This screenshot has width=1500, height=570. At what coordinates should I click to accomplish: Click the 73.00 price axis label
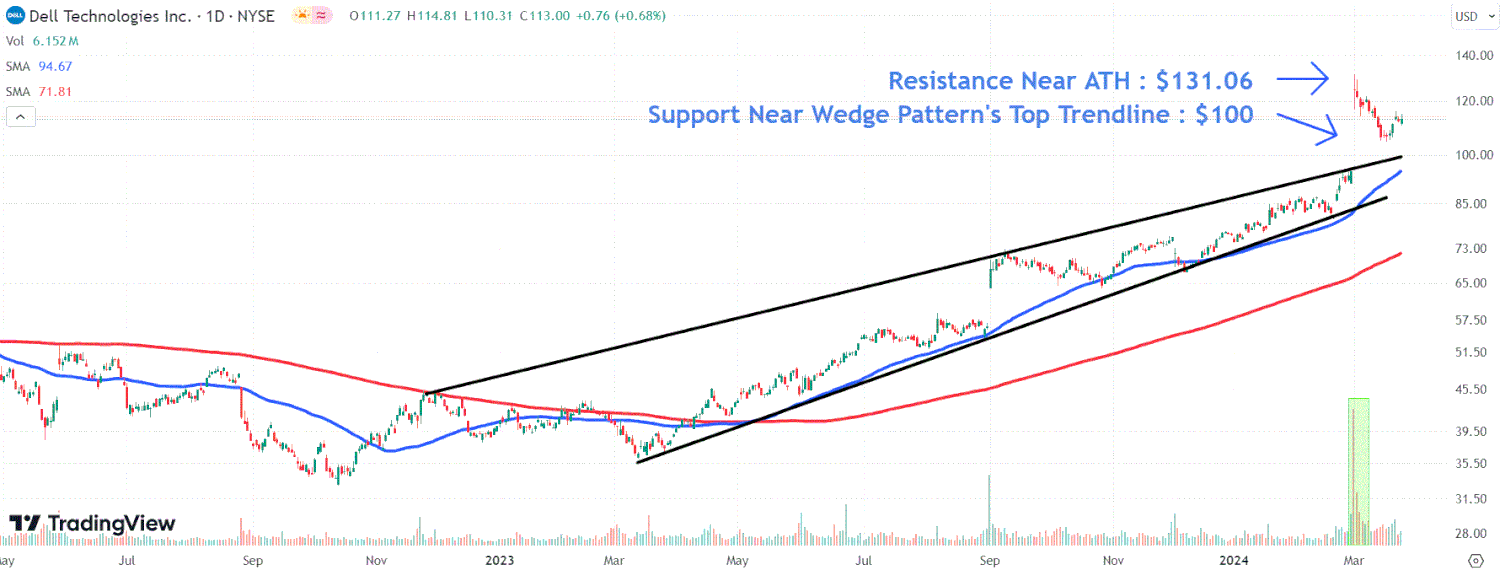point(1471,248)
